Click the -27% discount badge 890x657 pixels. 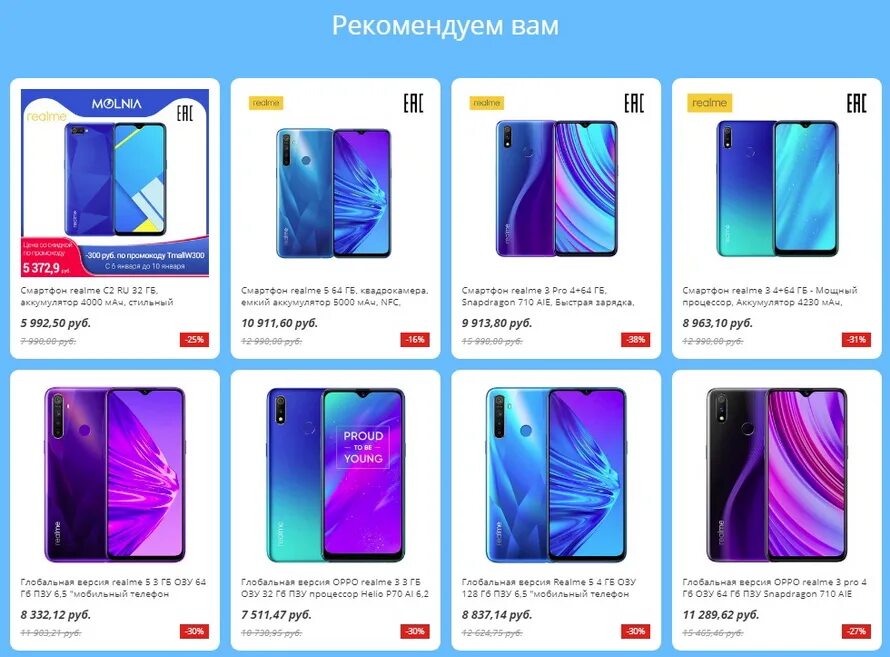tap(856, 631)
